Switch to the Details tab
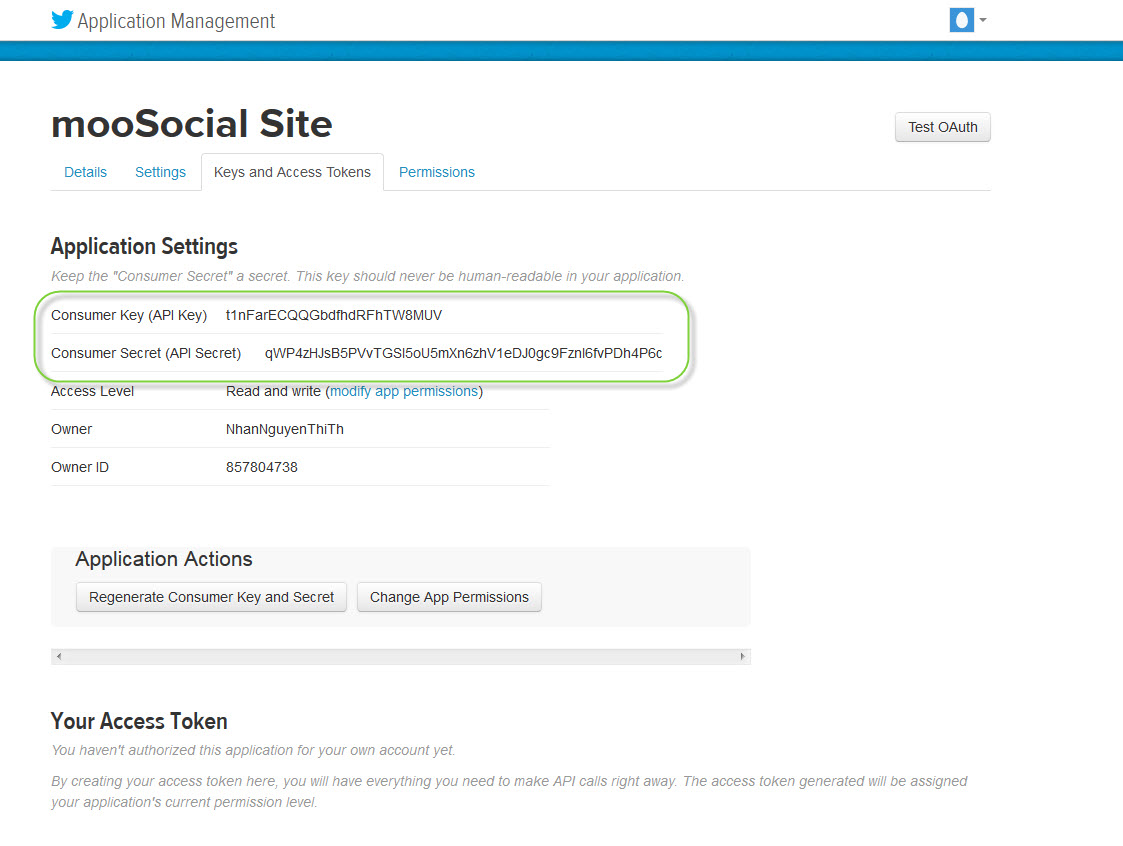This screenshot has height=846, width=1123. [x=85, y=172]
